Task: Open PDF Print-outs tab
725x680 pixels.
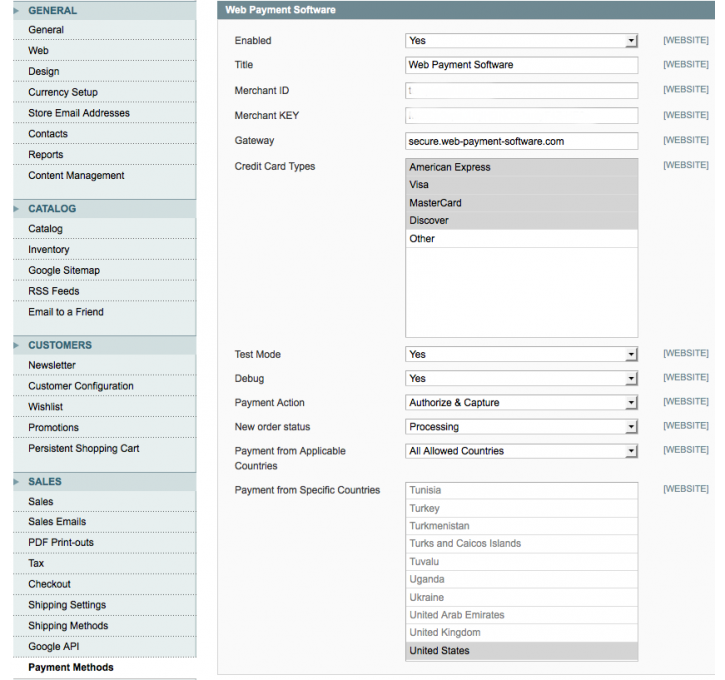Action: [104, 542]
